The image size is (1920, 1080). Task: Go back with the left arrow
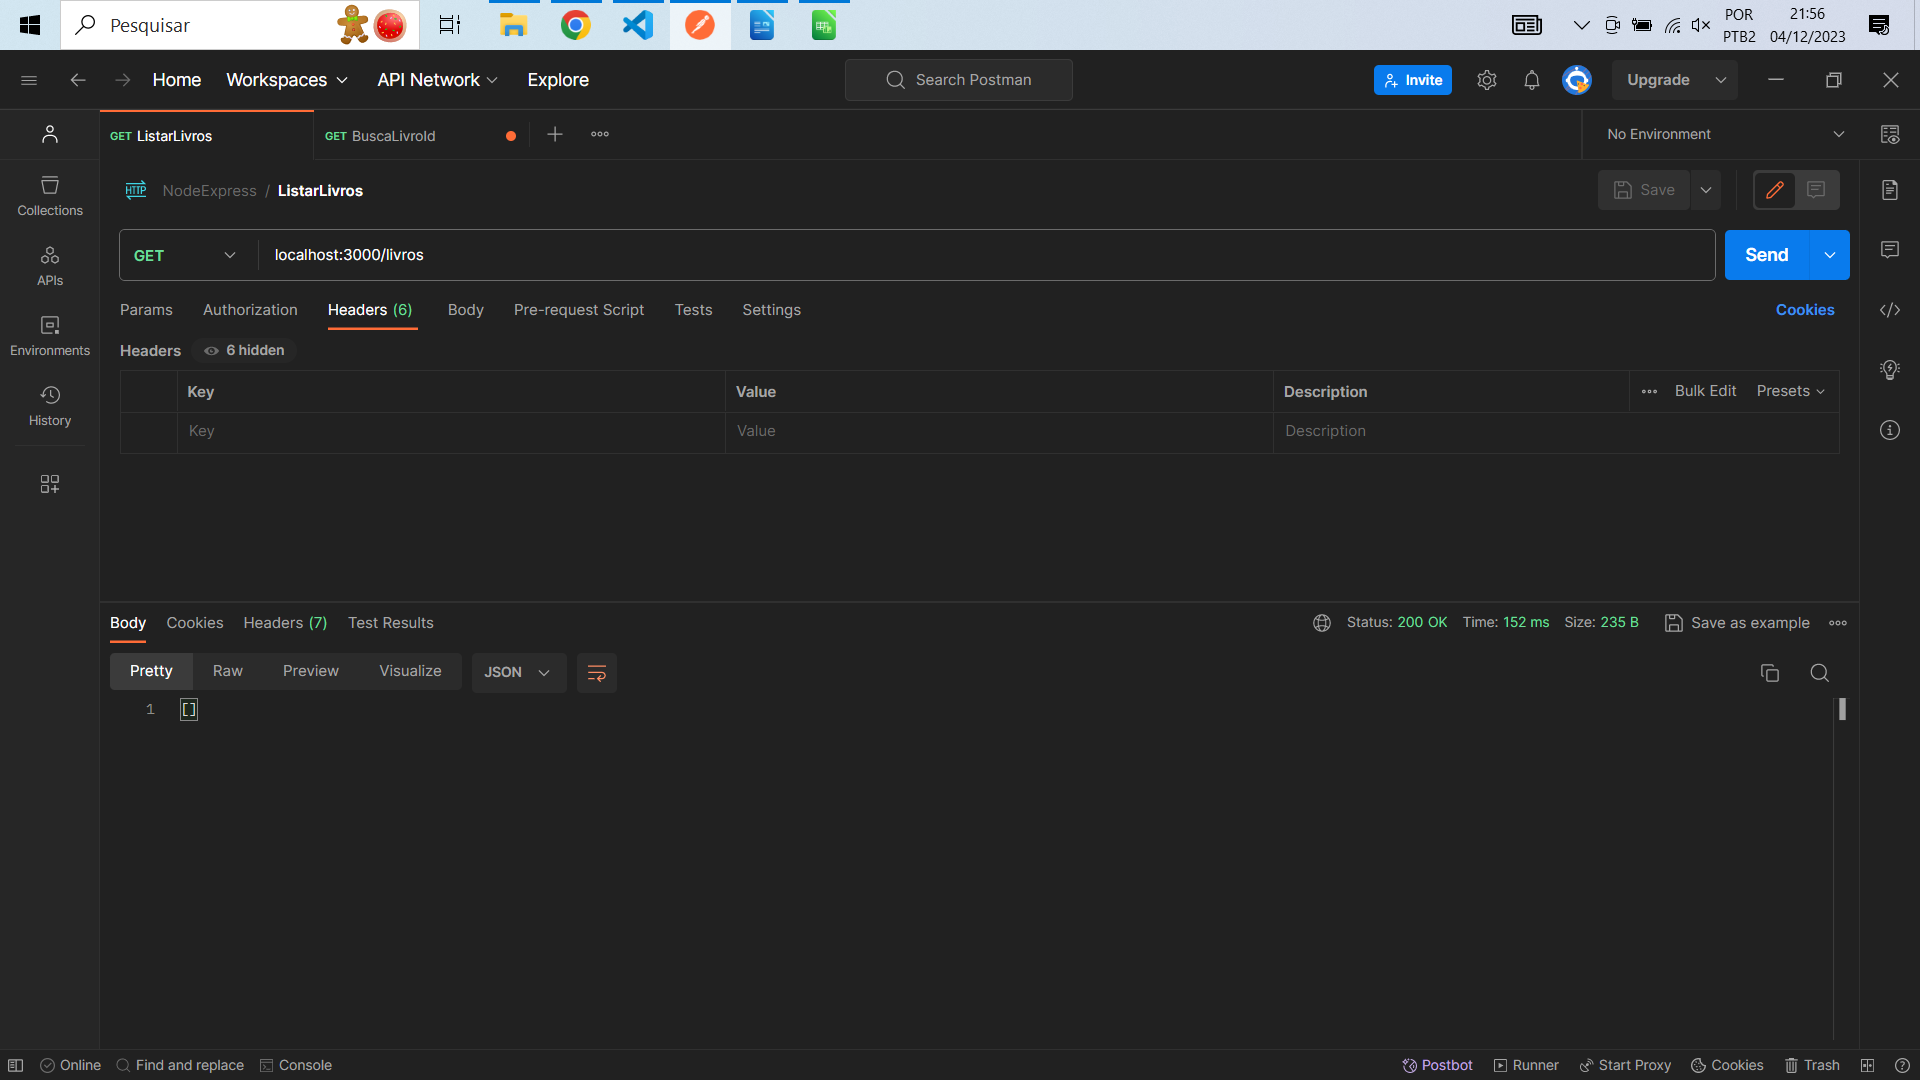click(78, 80)
